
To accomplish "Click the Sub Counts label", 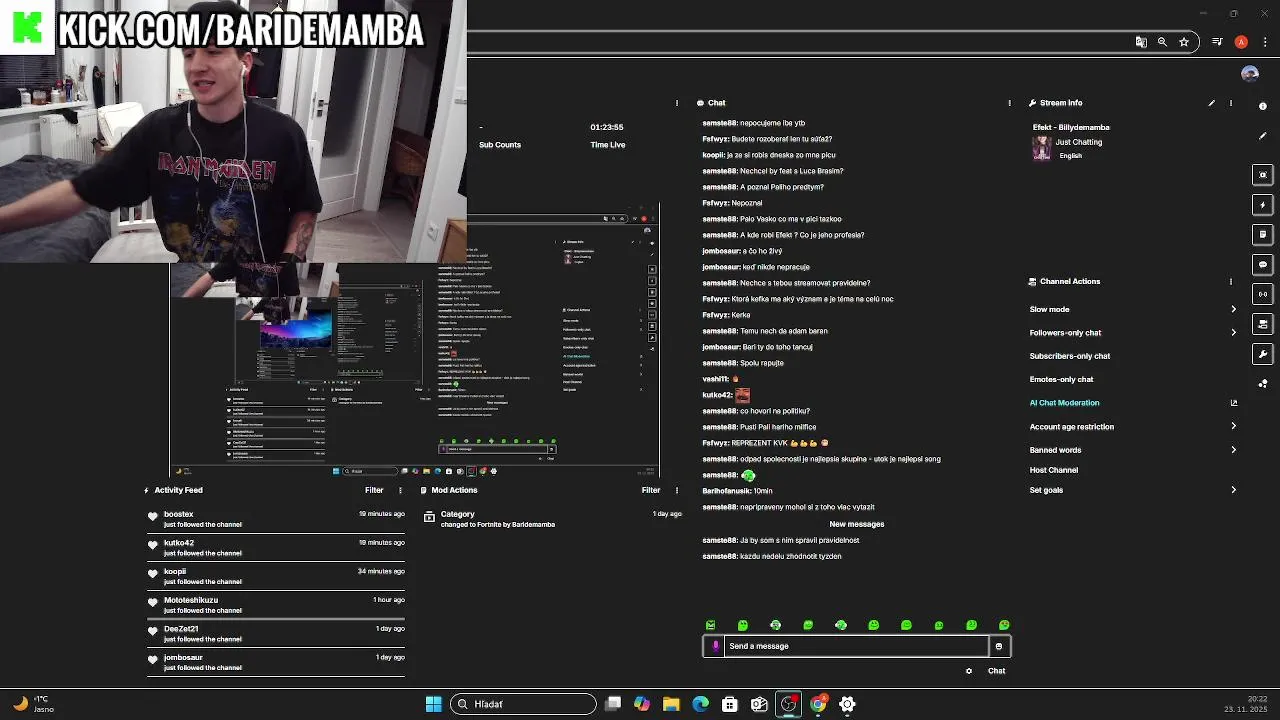I will [500, 145].
